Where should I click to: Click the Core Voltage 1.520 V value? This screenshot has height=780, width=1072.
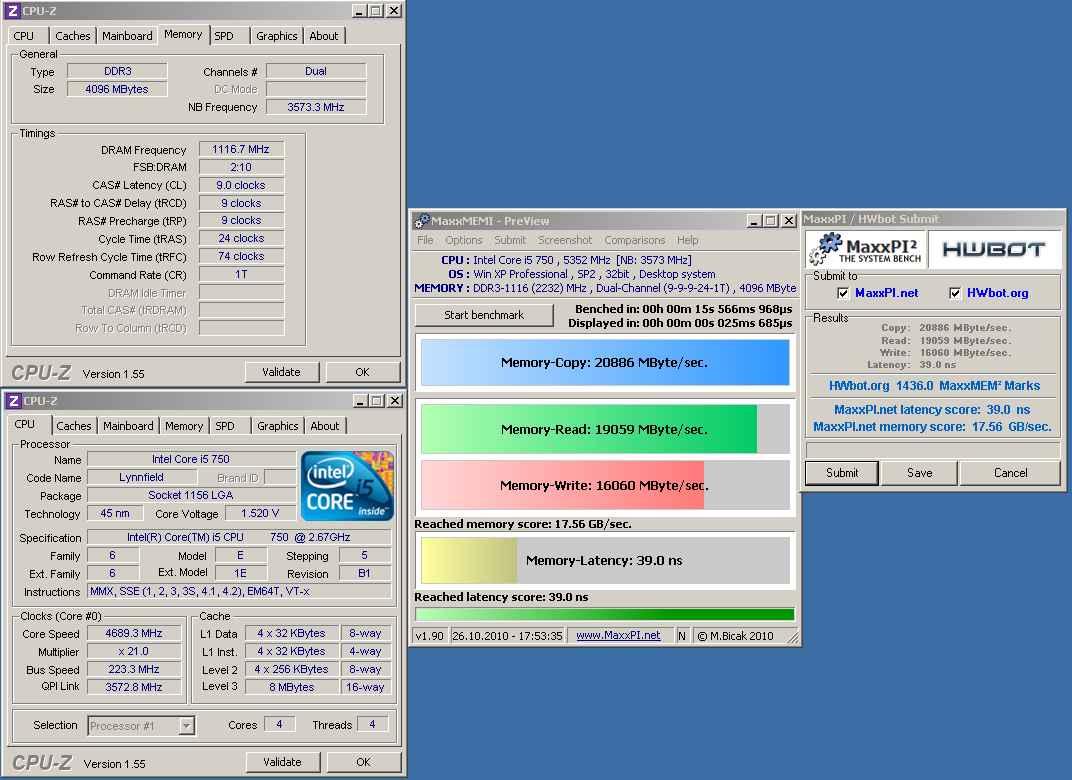point(260,513)
